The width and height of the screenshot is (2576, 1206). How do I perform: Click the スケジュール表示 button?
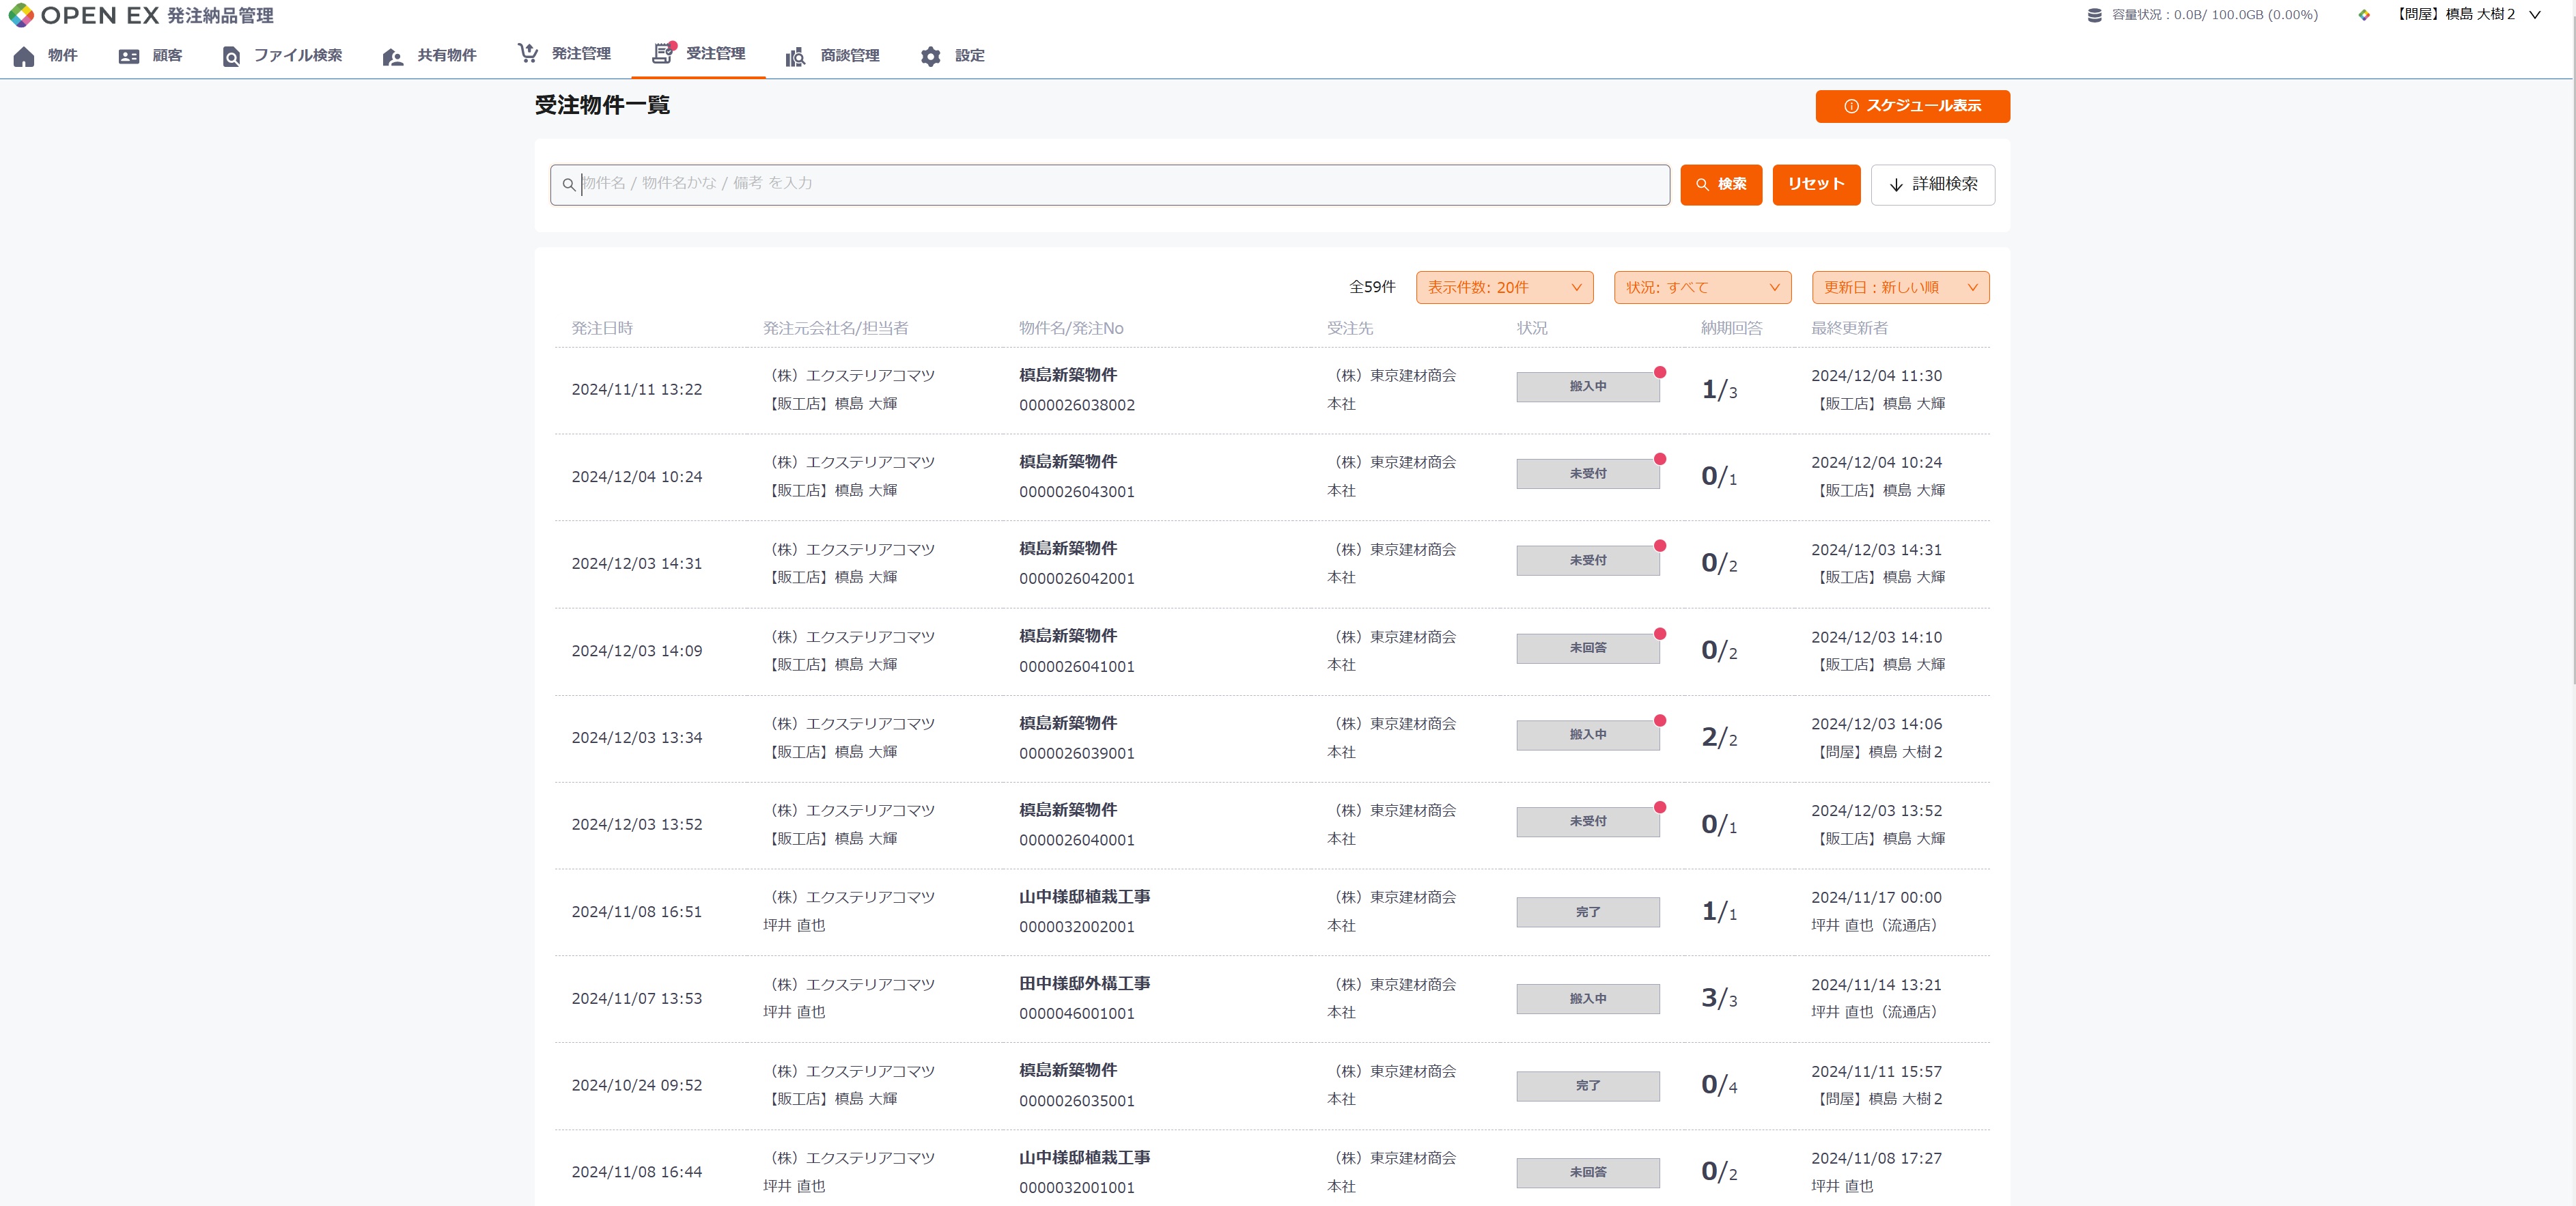[x=1913, y=106]
